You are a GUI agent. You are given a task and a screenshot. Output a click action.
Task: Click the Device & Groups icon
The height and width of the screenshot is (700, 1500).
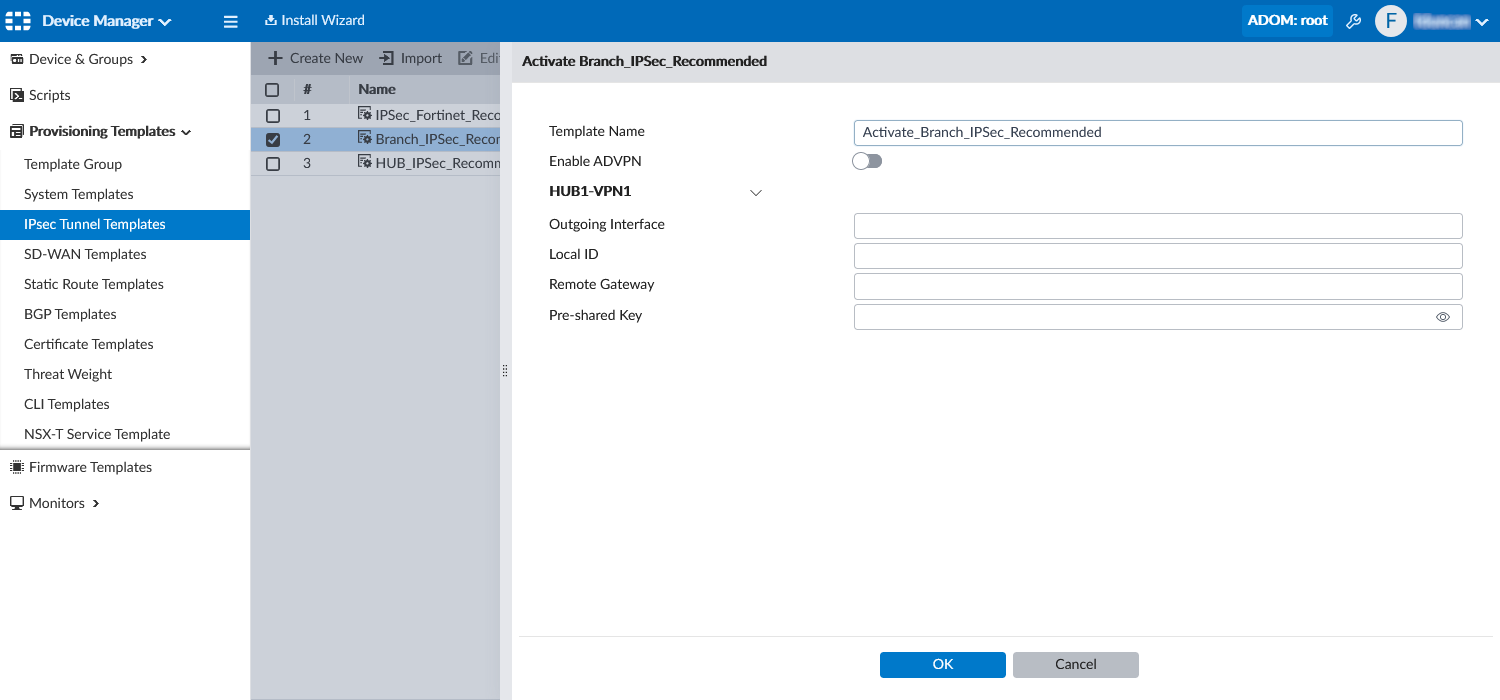click(17, 59)
